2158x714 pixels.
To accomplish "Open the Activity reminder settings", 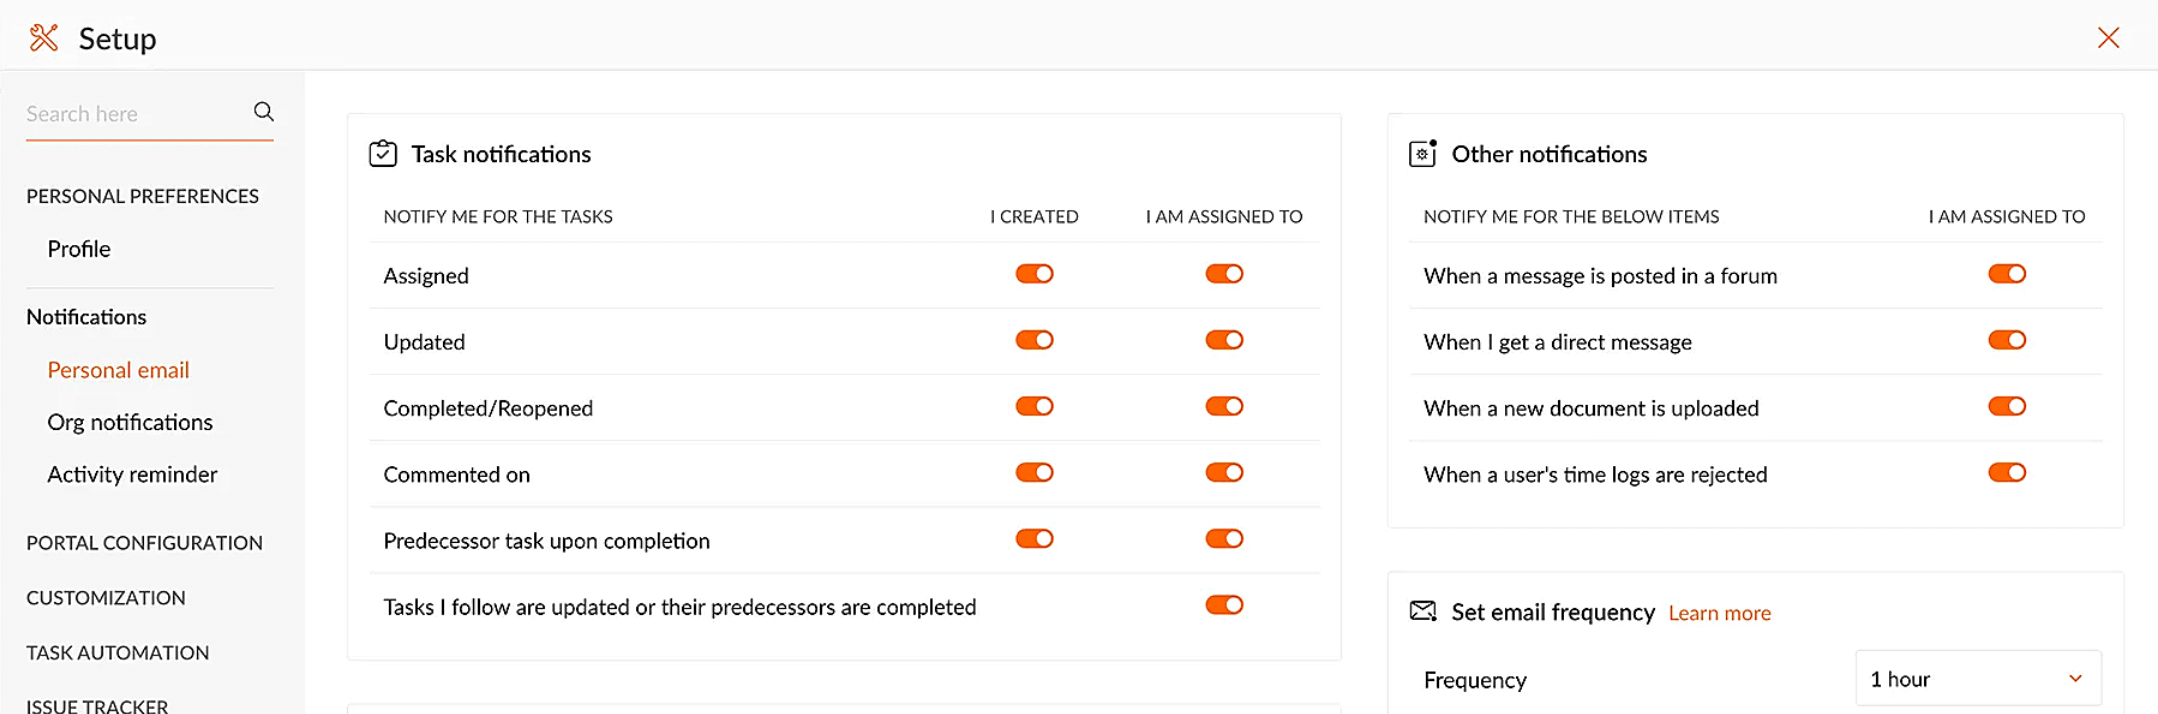I will pos(132,474).
